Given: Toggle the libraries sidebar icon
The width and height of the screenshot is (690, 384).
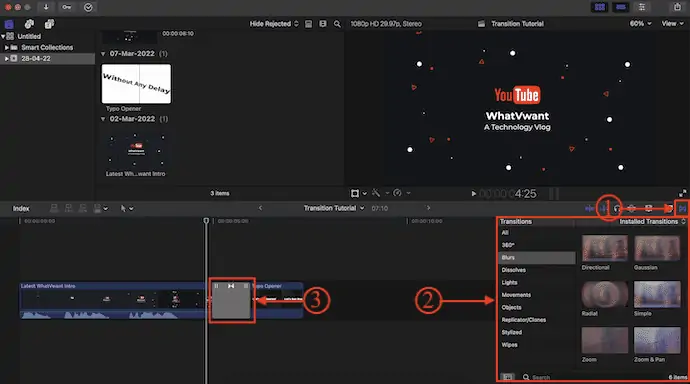Looking at the screenshot, I should click(9, 24).
